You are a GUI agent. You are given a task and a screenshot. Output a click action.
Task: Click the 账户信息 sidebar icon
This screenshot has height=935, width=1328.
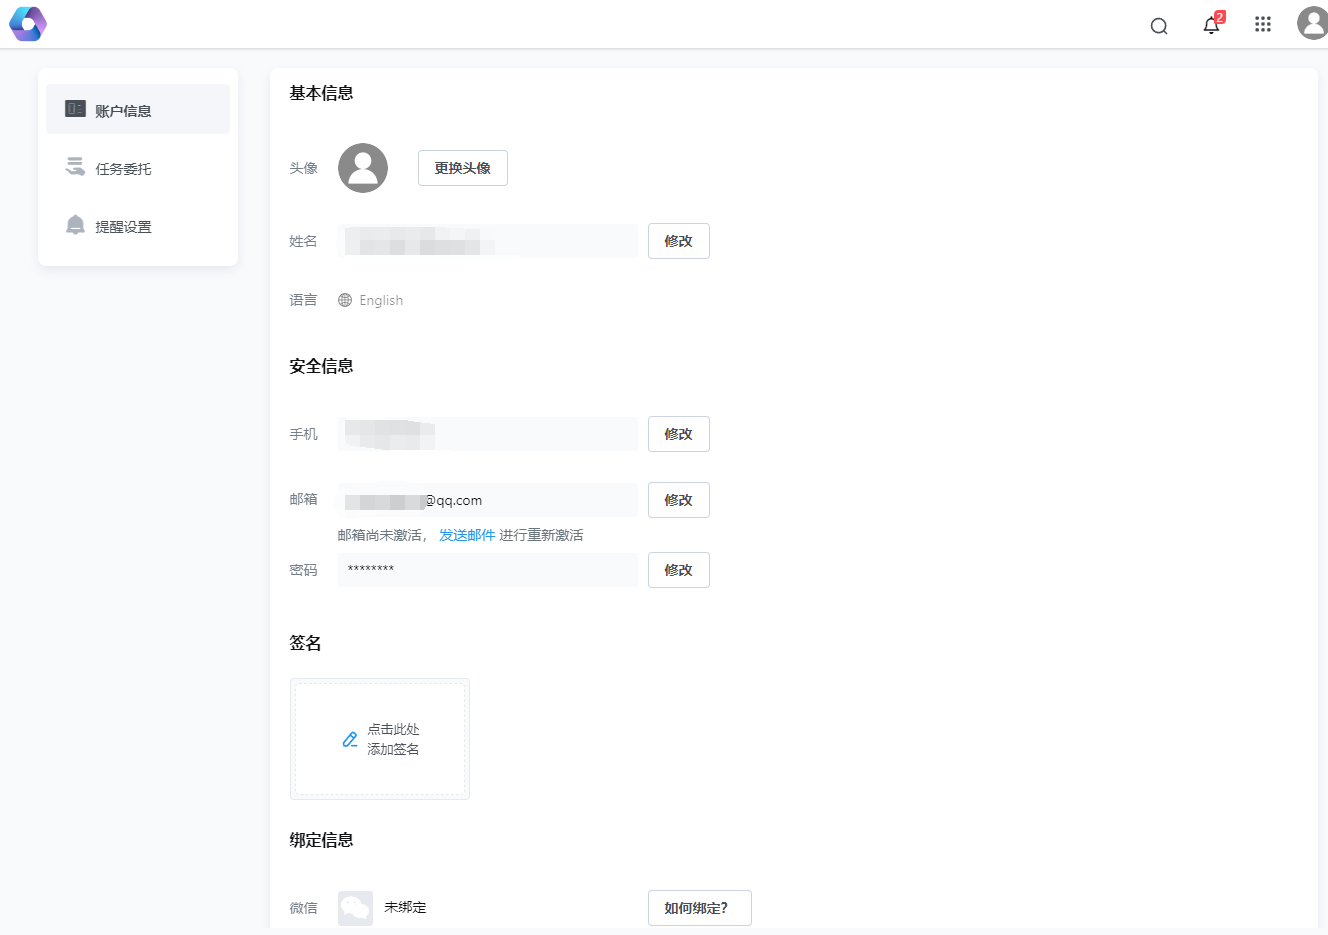coord(74,108)
